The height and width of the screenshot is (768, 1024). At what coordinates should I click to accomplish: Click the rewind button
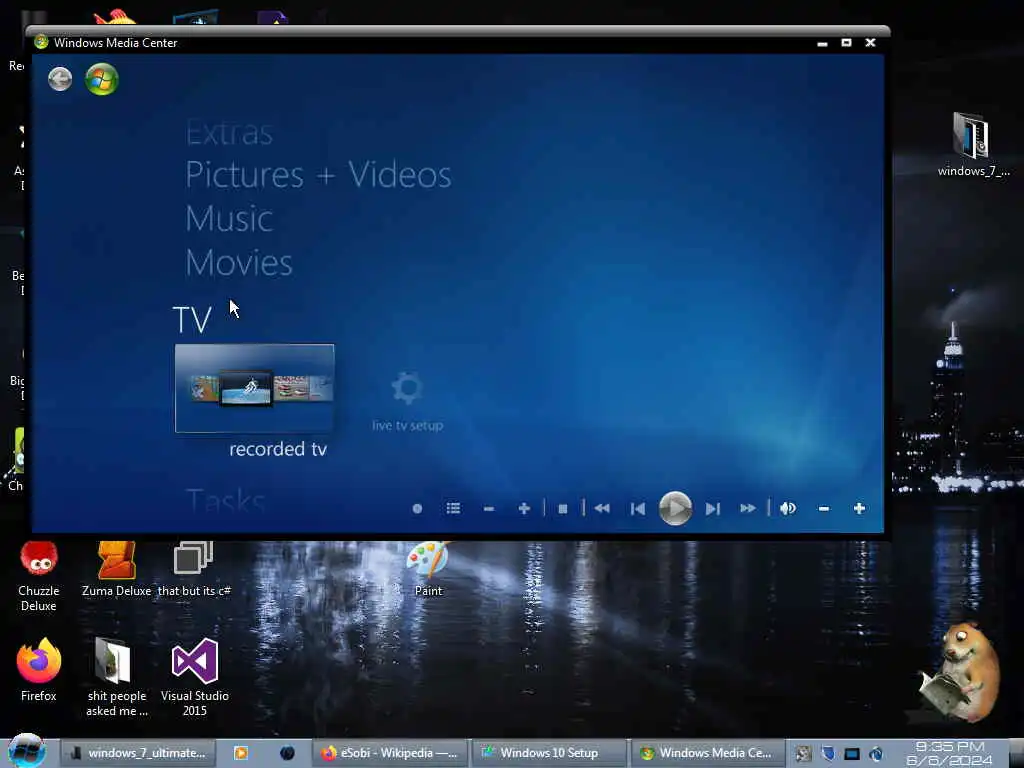point(602,508)
